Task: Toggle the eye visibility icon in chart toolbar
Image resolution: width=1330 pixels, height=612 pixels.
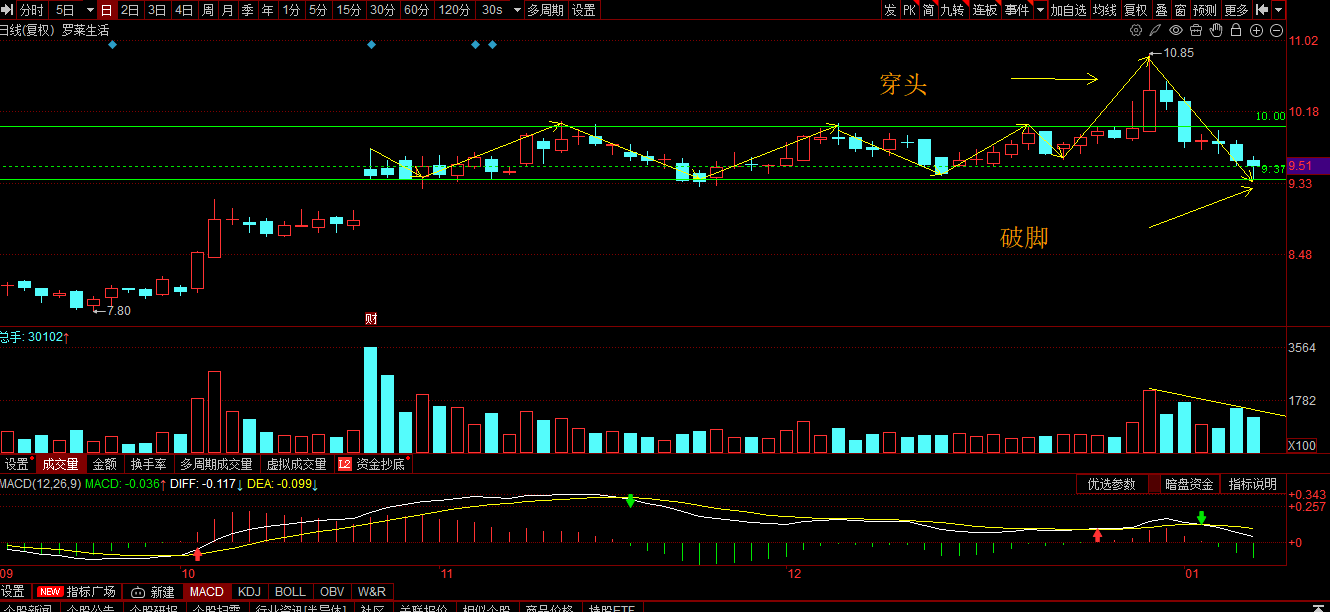Action: pyautogui.click(x=1177, y=30)
